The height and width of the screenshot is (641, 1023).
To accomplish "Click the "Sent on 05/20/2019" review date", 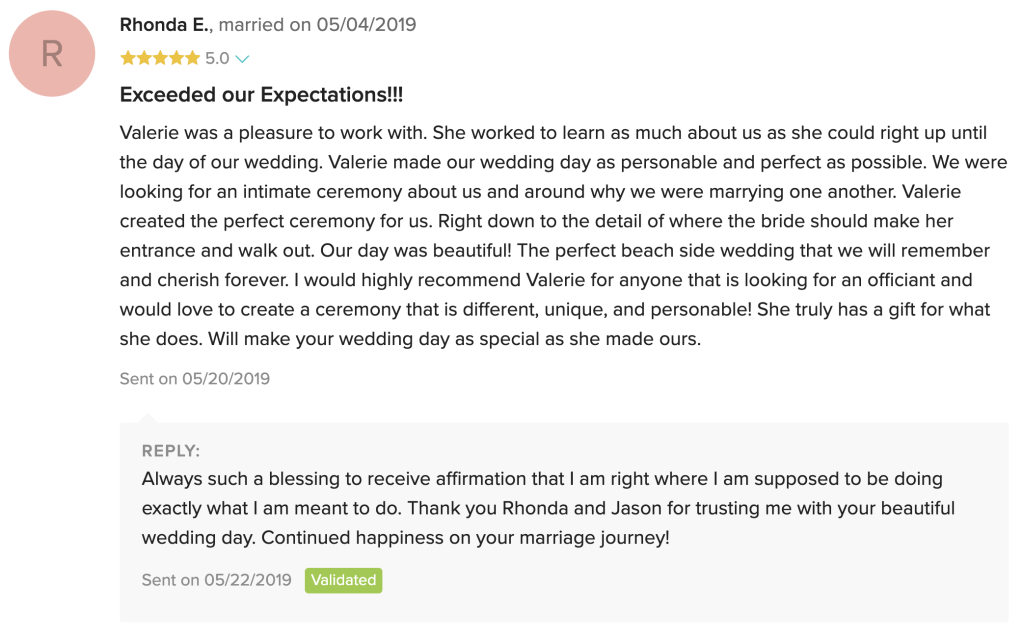I will pos(195,379).
